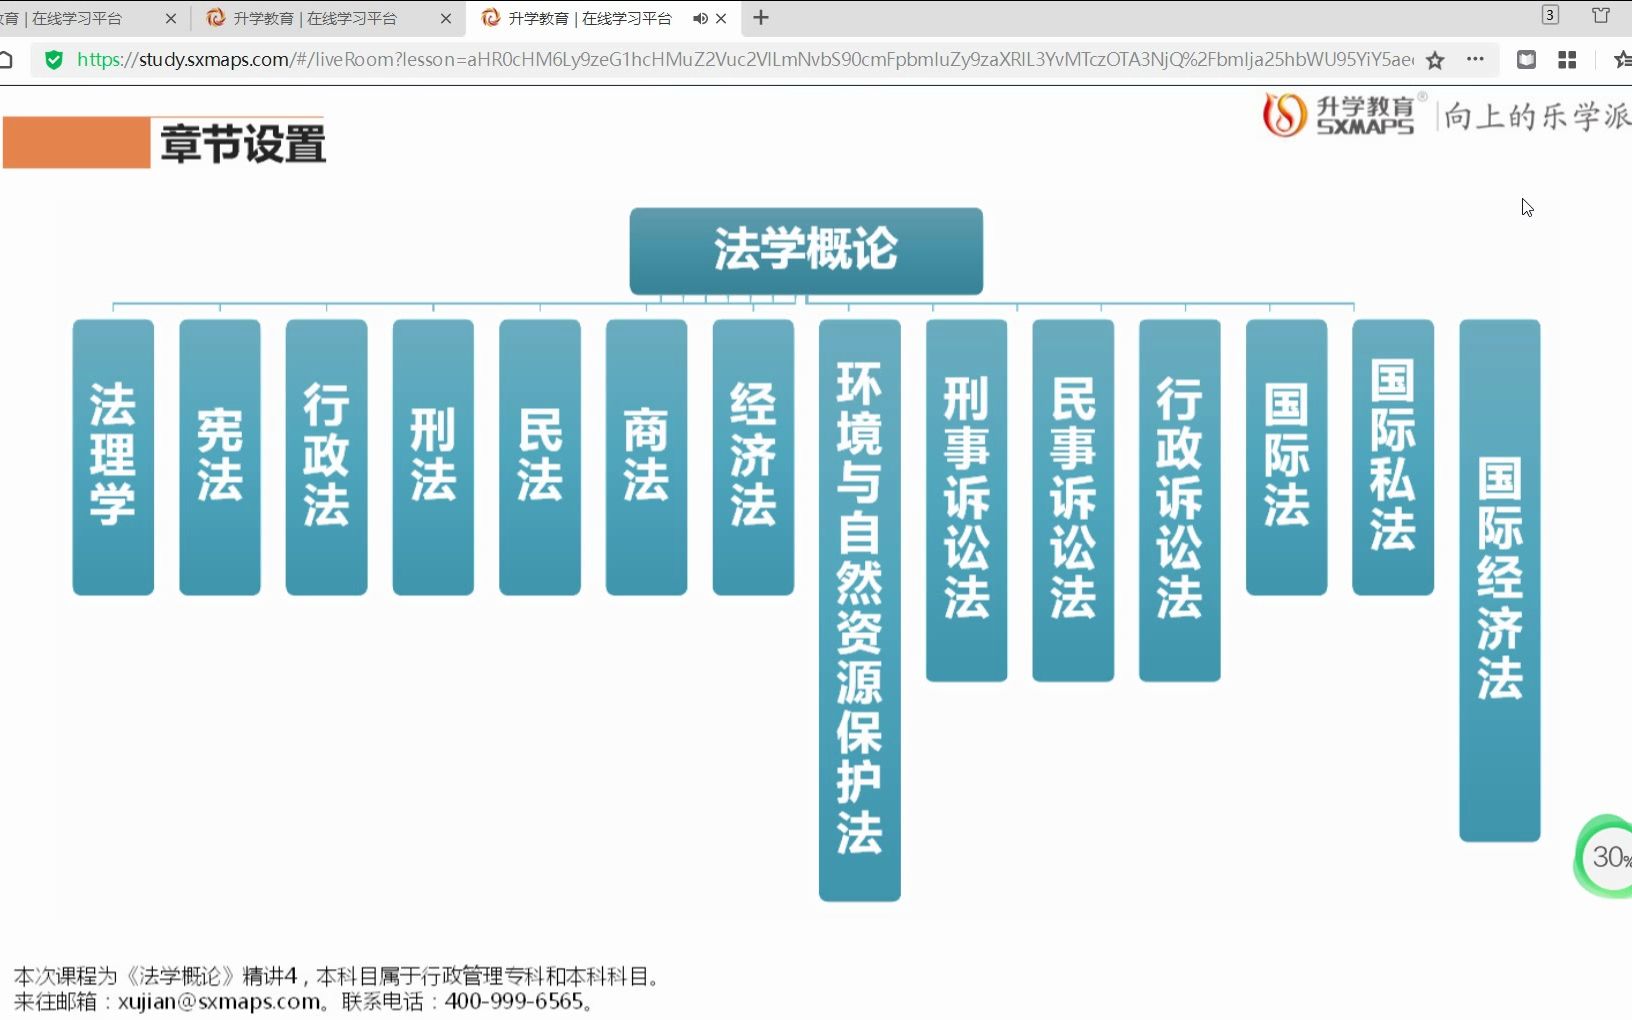1632x1020 pixels.
Task: Open a new browser tab
Action: [761, 18]
